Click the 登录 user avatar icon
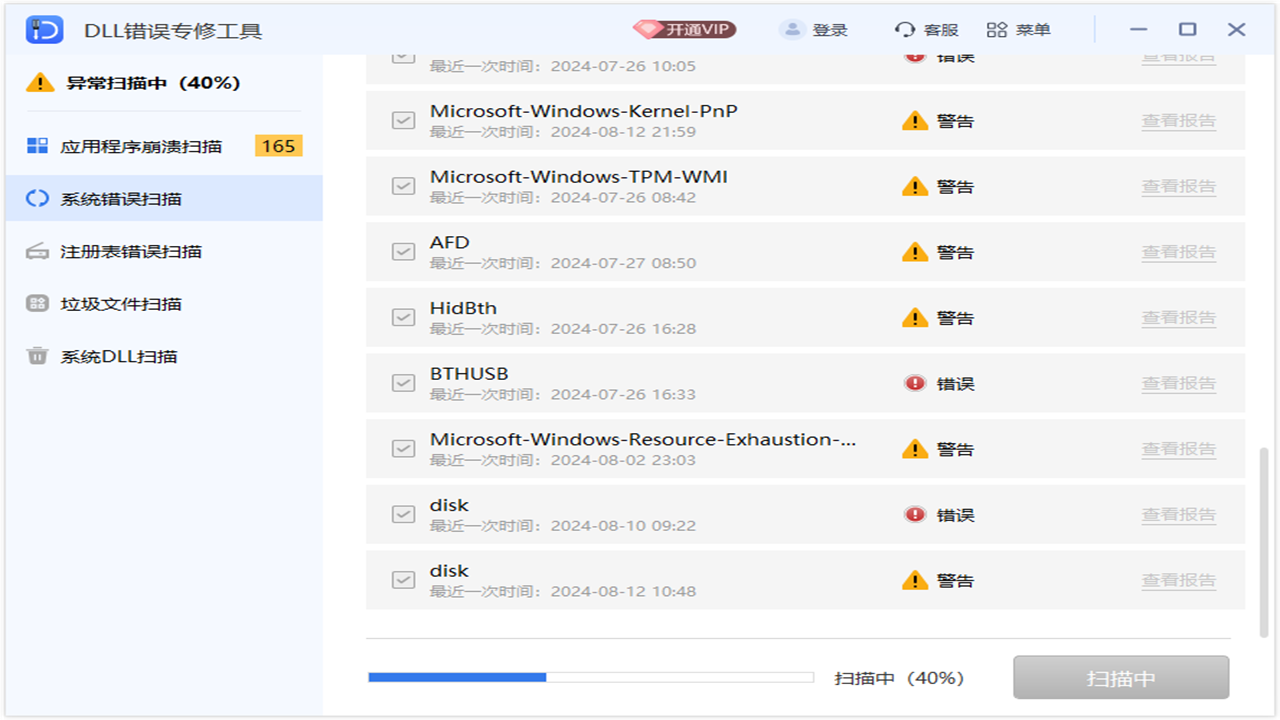This screenshot has height=720, width=1280. tap(792, 30)
